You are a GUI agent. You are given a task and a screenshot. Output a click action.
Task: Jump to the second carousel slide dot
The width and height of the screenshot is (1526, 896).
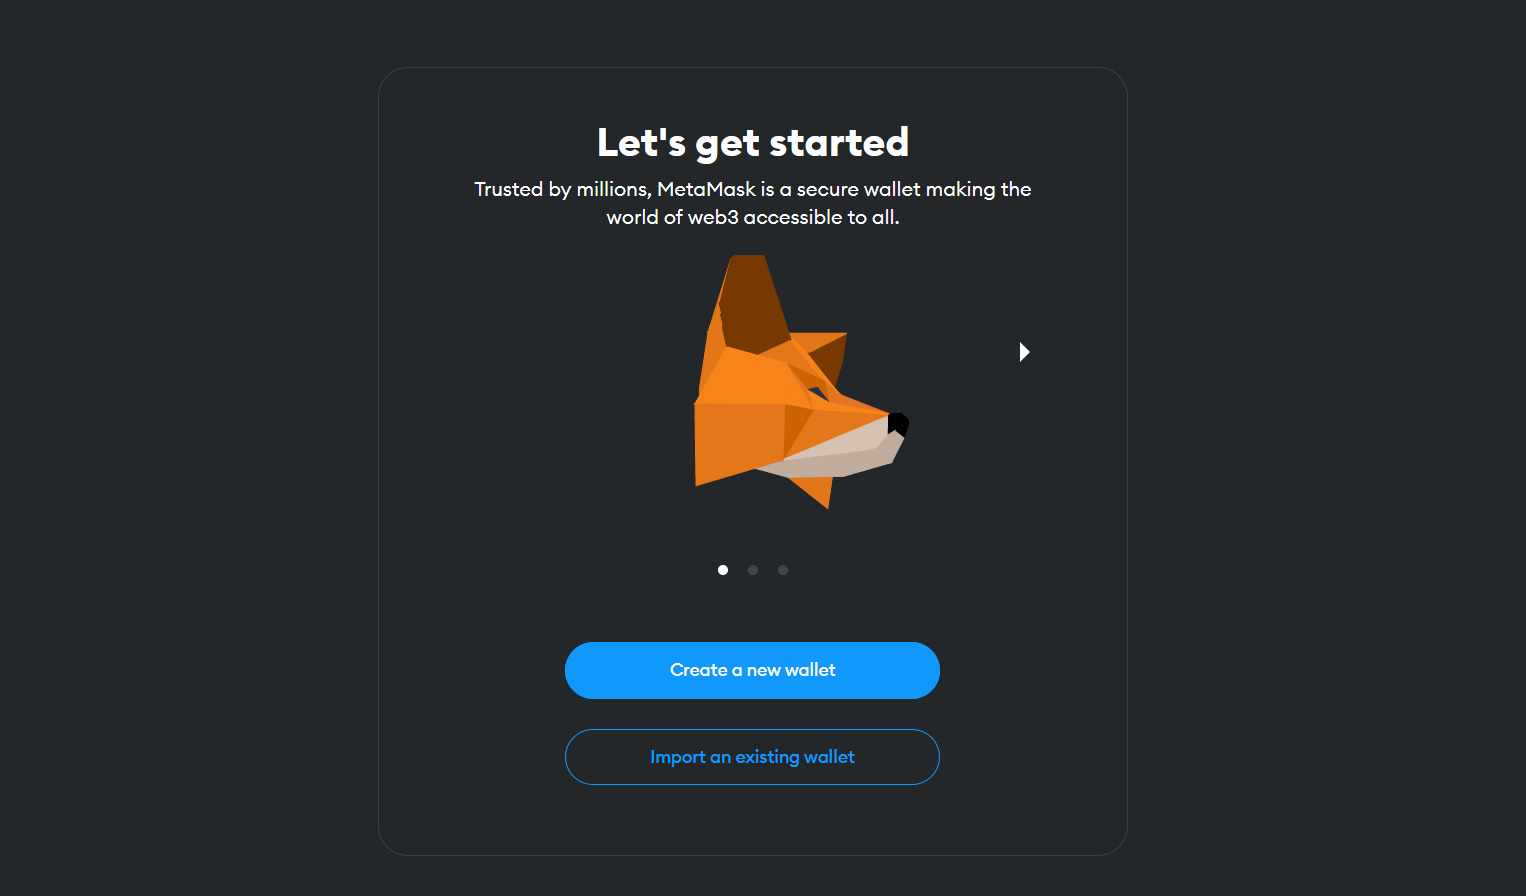[753, 570]
